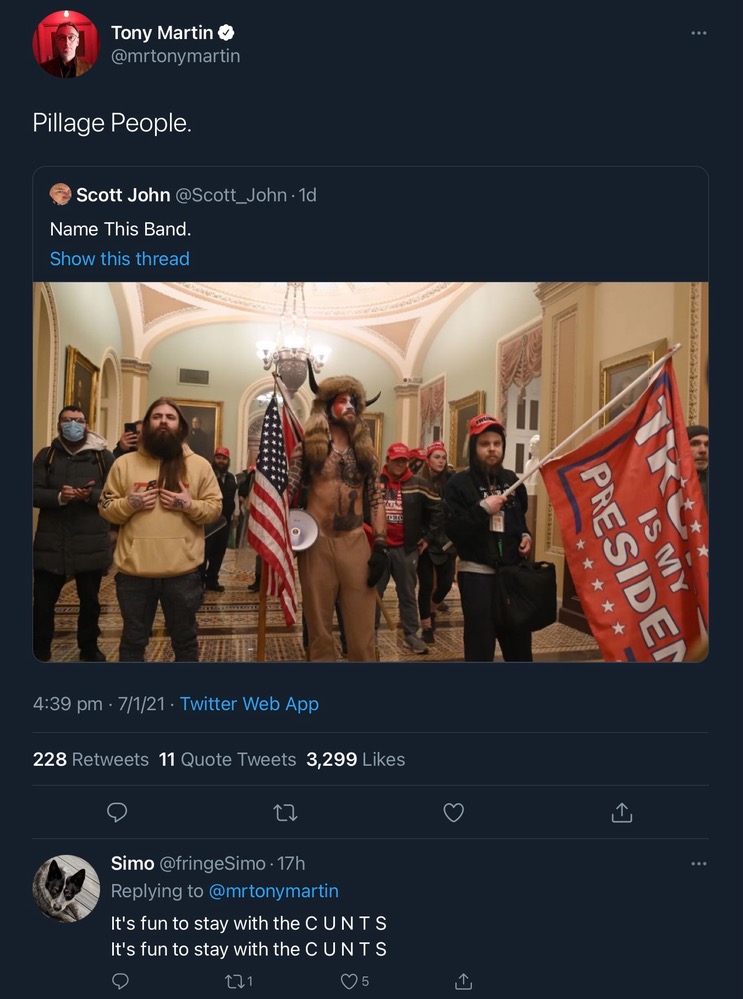Image resolution: width=743 pixels, height=999 pixels.
Task: Open Simo's dog avatar profile
Action: tap(66, 888)
